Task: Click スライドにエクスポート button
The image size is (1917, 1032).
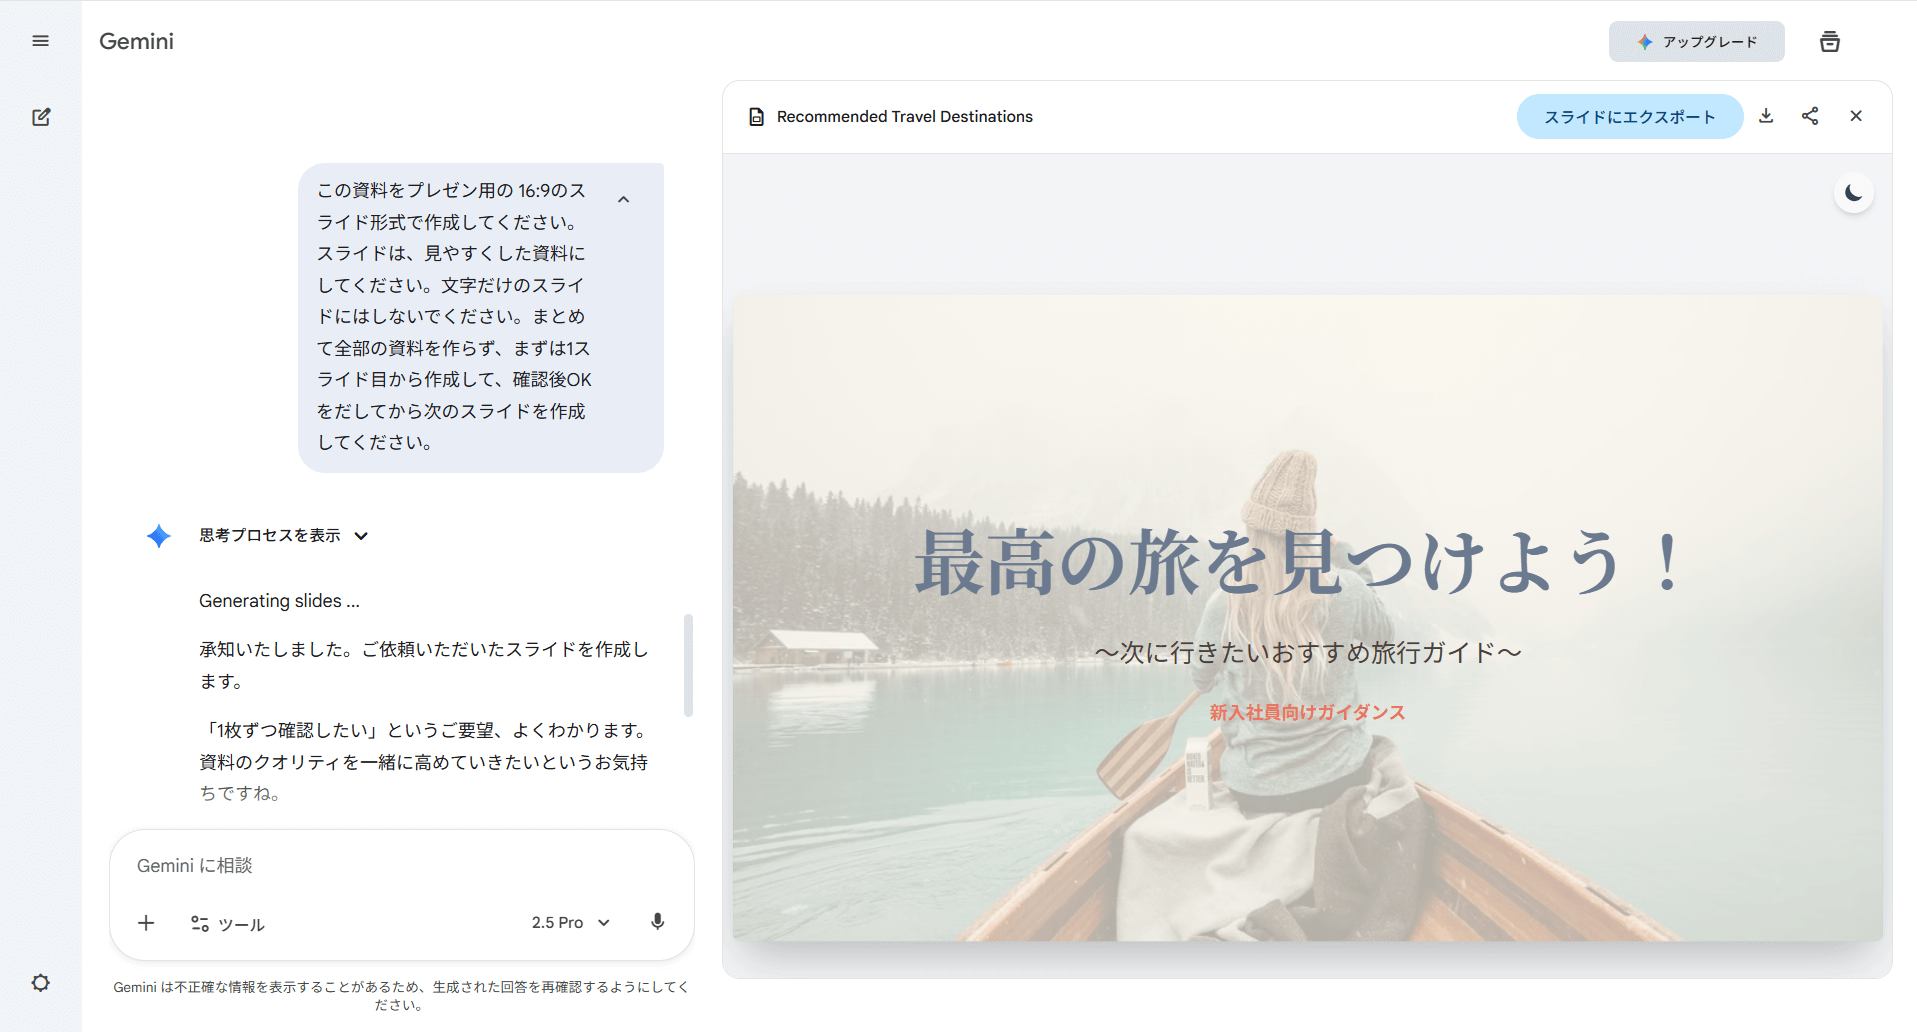Action: (1629, 117)
